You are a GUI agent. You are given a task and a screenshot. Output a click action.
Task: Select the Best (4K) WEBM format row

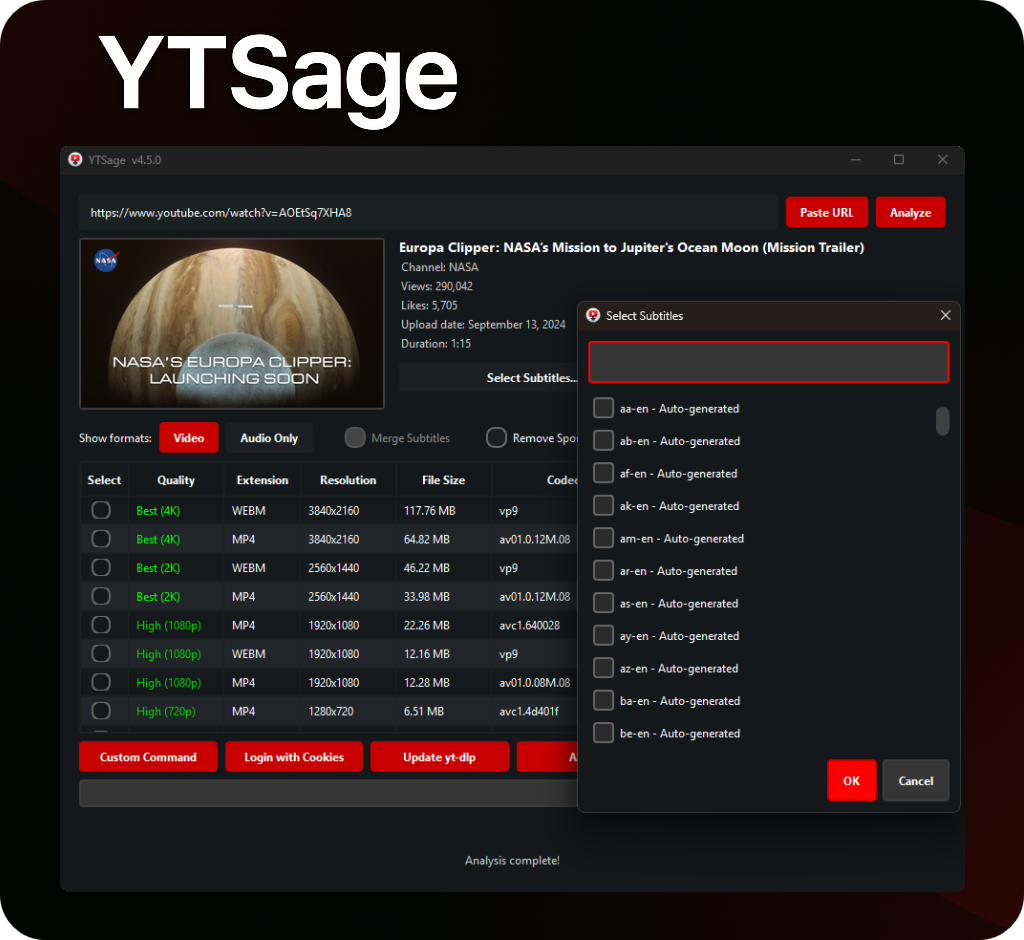[101, 510]
